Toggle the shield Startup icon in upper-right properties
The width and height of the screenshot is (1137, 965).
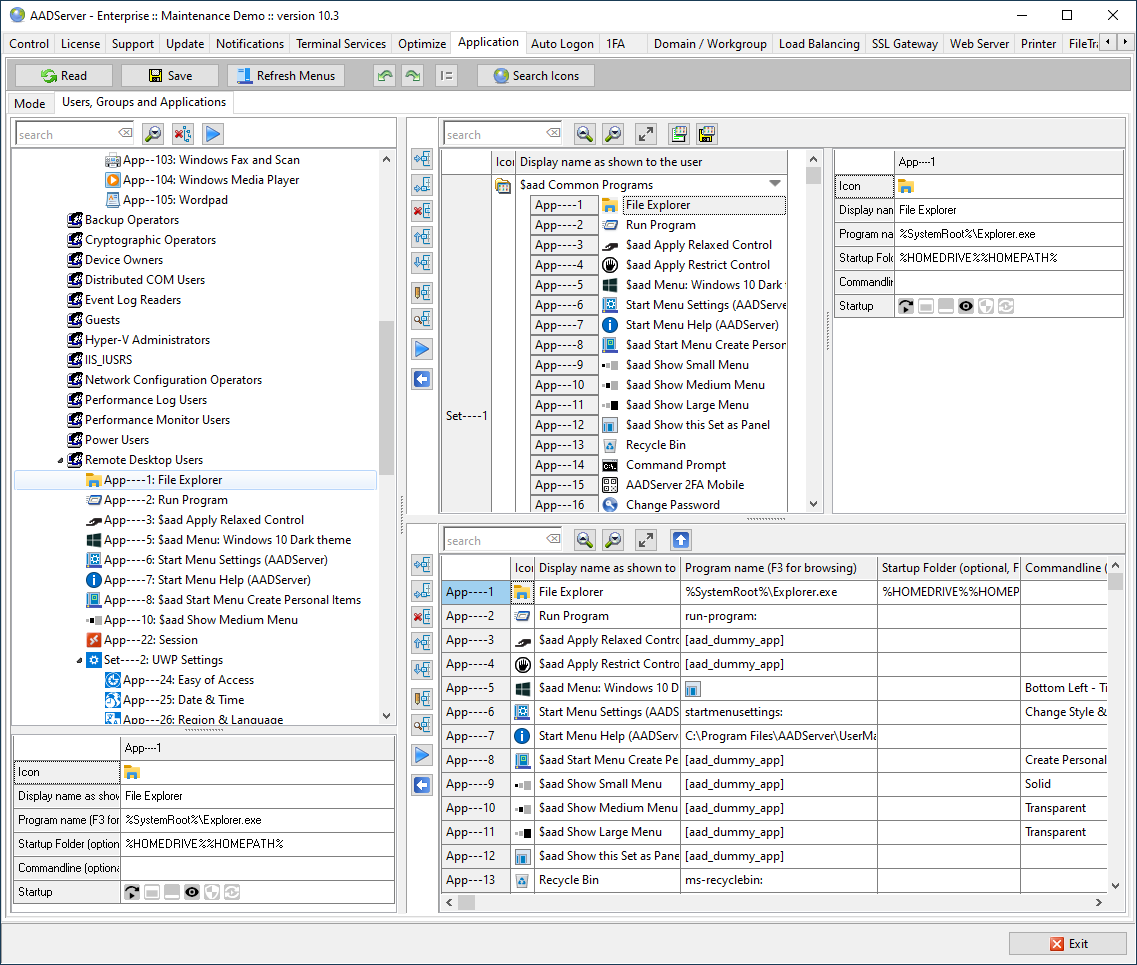984,306
